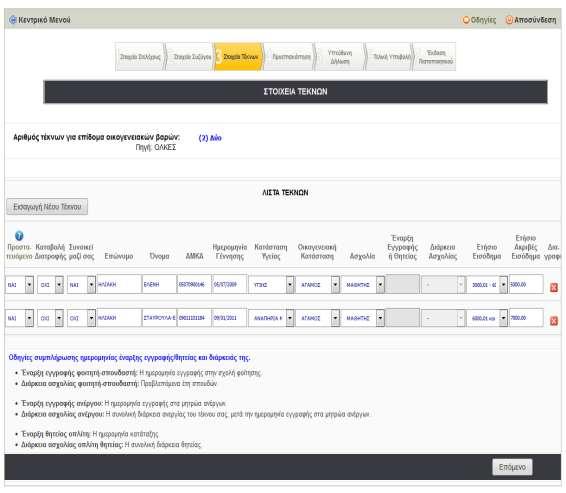
Task: Click the Όνομα field containing ΕΛΕΝΗ
Action: click(x=160, y=284)
